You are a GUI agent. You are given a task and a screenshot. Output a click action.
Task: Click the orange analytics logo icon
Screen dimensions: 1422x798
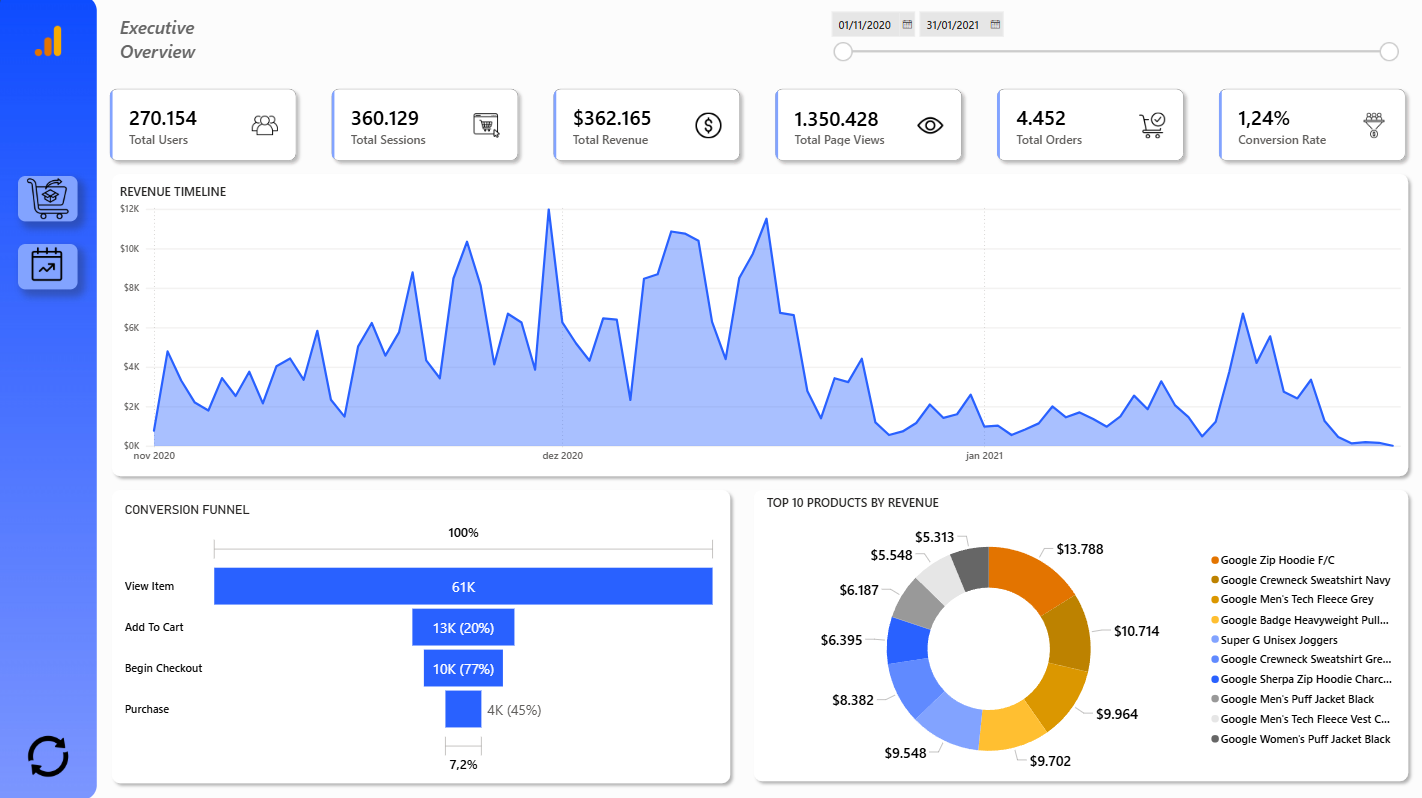pos(48,41)
